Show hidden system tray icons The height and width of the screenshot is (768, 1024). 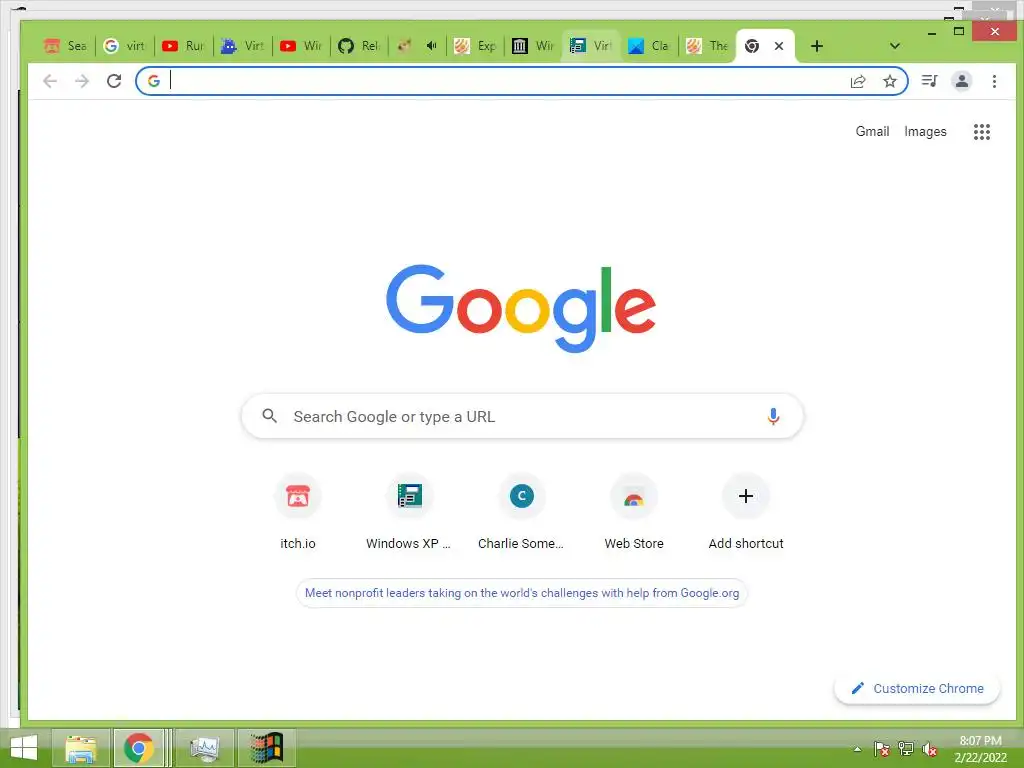(857, 749)
